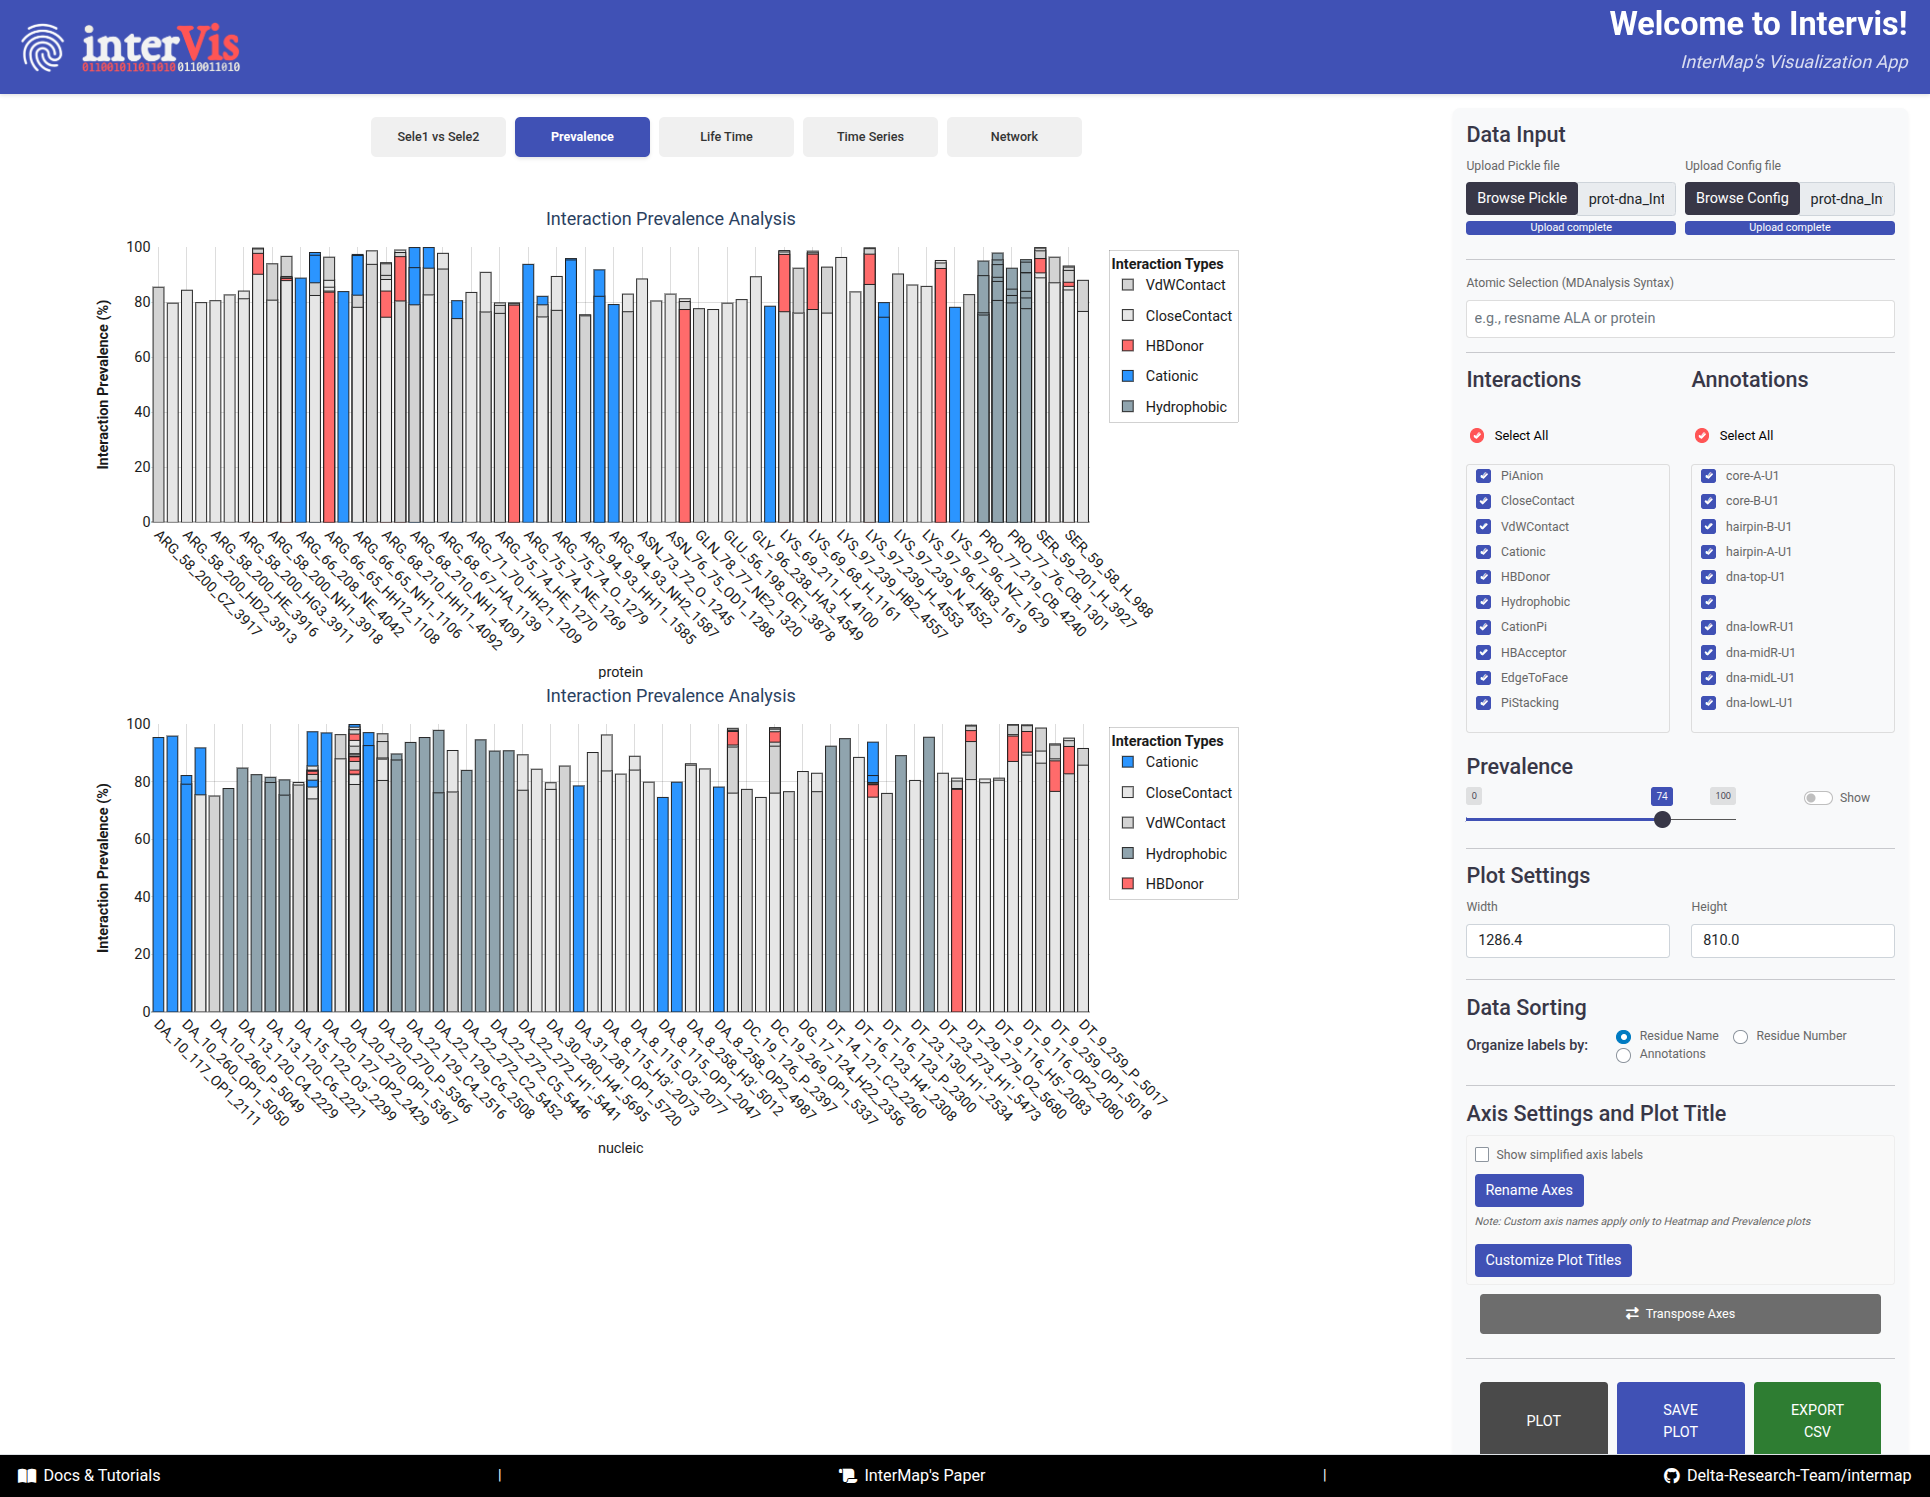Viewport: 1930px width, 1497px height.
Task: Click the InterVis fingerprint logo icon
Action: pos(42,47)
